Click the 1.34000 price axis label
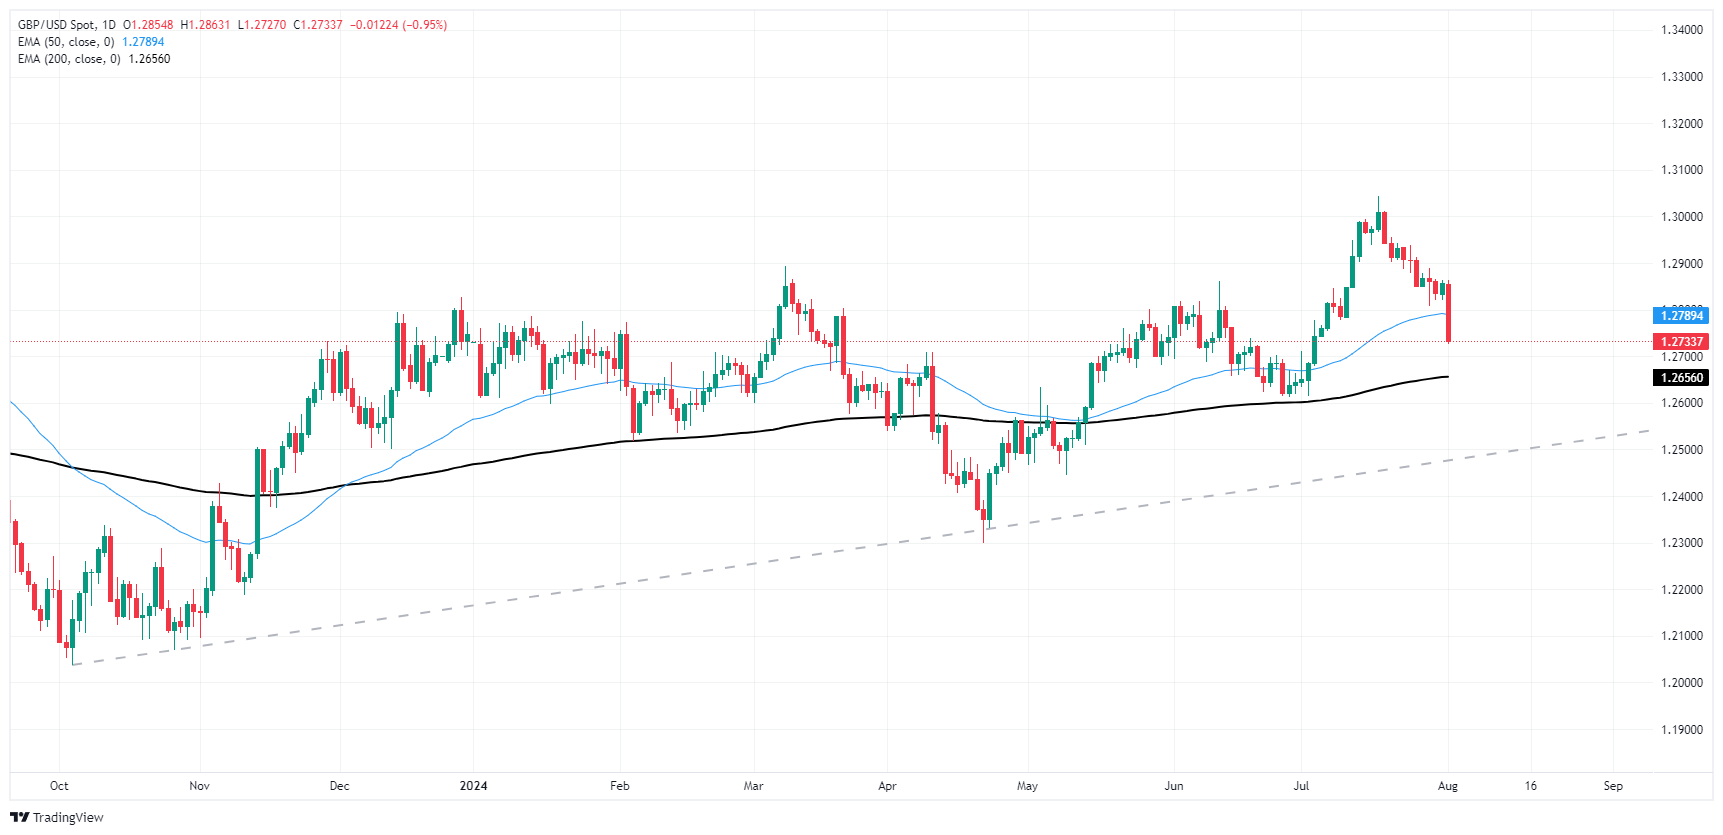 (1681, 30)
